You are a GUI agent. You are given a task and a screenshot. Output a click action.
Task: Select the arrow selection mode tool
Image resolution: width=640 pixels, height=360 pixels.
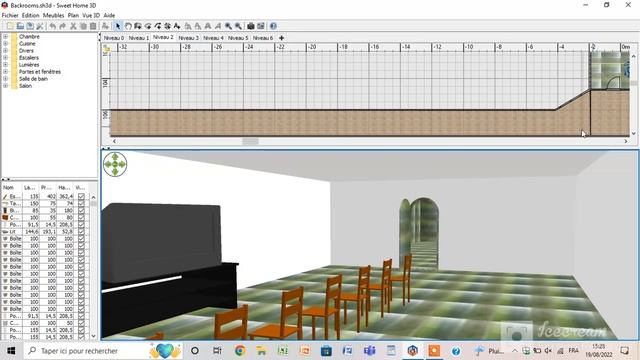coord(118,26)
